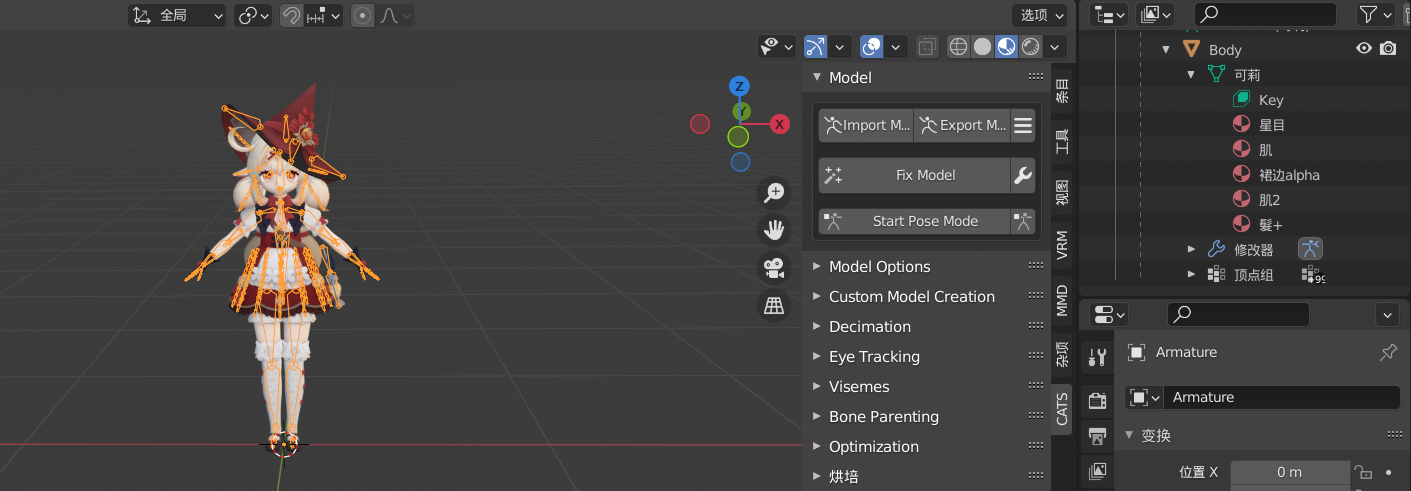Click the green Y axis gizmo ball
Viewport: 1411px width, 491px height.
pyautogui.click(x=741, y=111)
